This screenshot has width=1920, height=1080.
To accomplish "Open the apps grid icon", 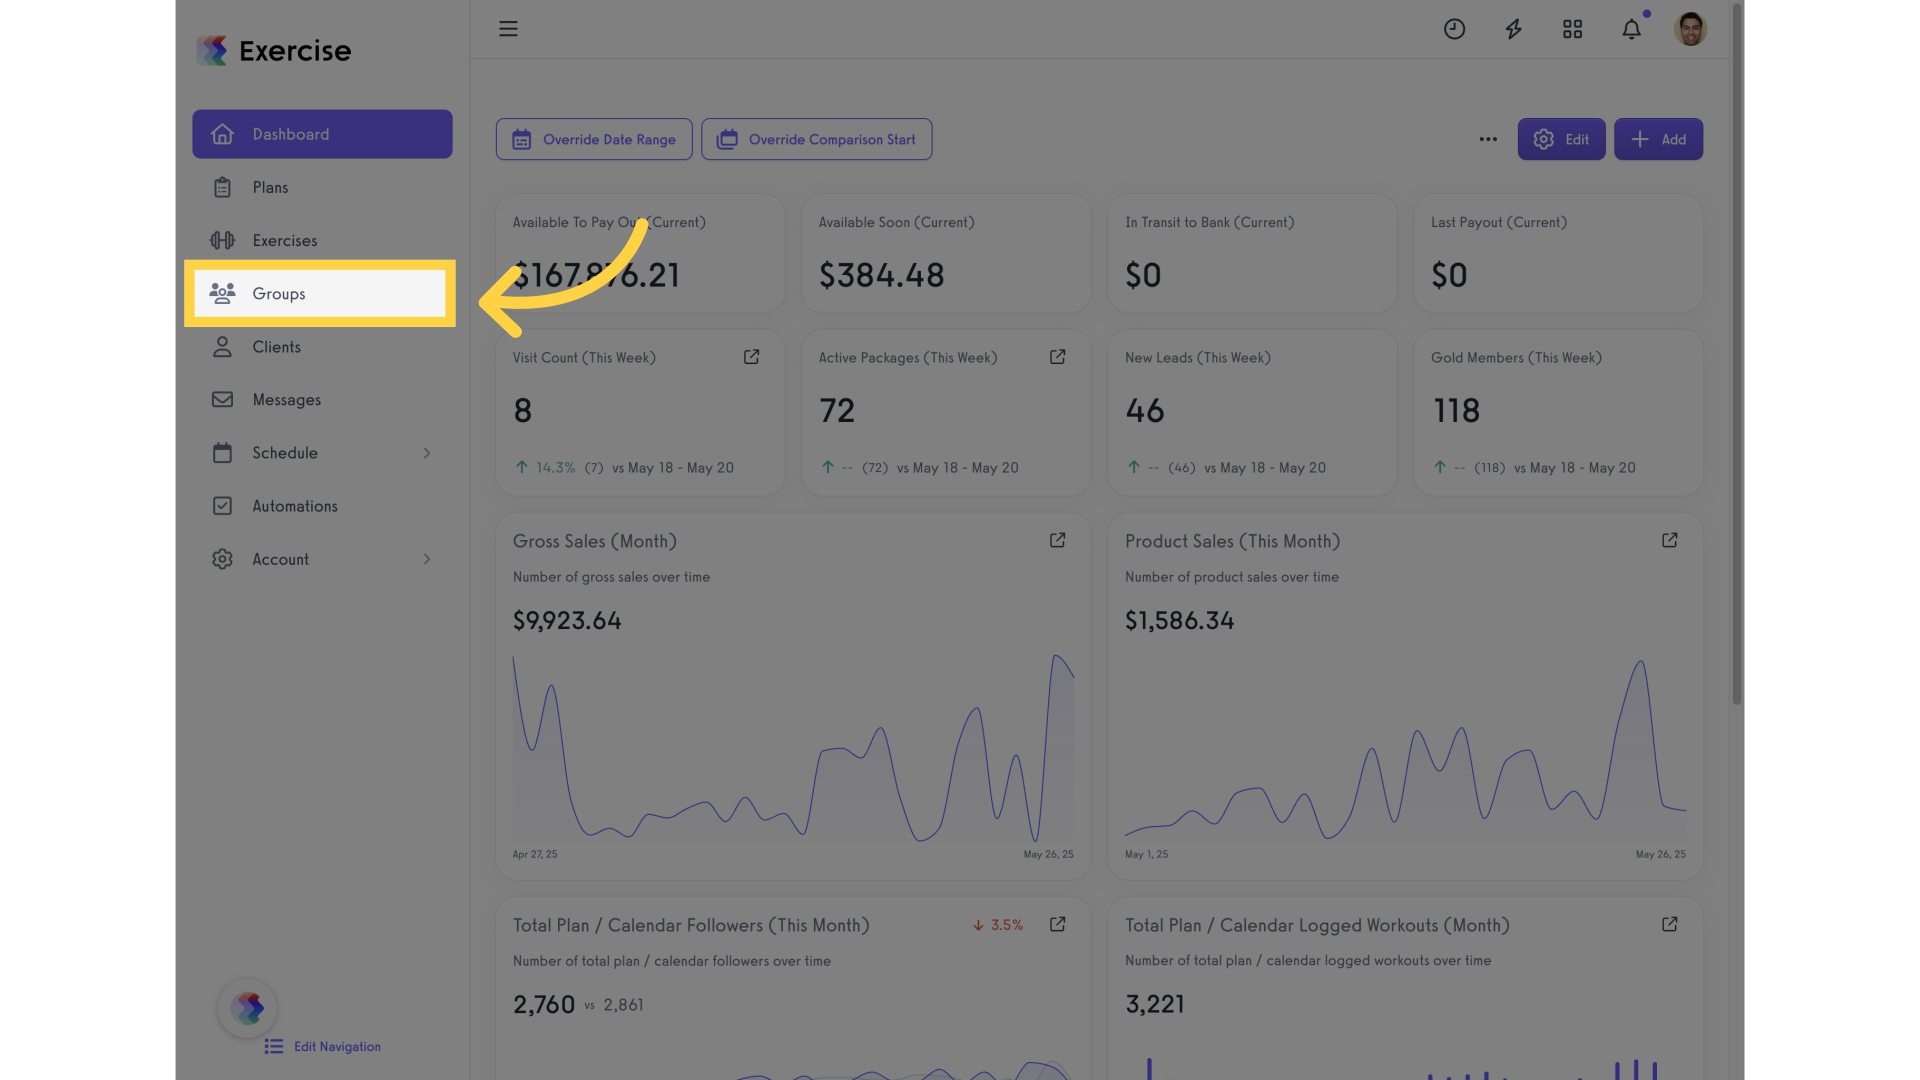I will [1572, 29].
